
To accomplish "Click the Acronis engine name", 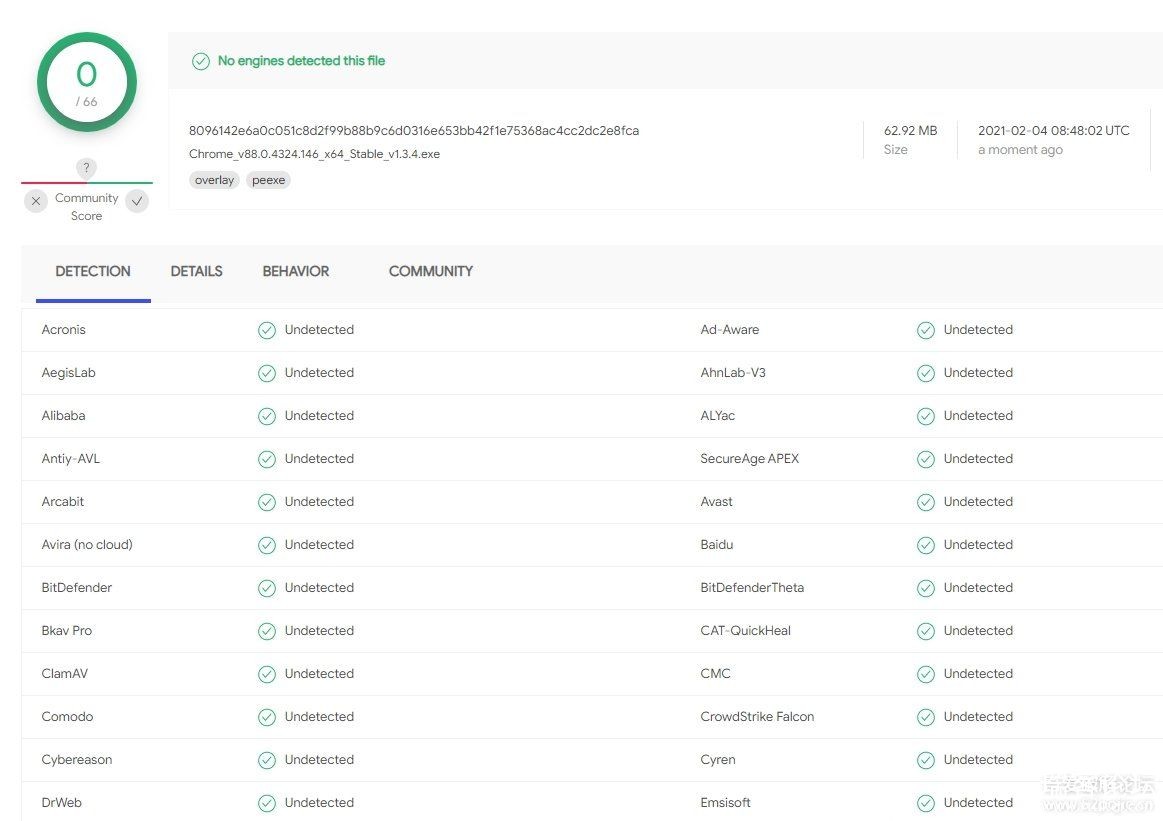I will [64, 330].
